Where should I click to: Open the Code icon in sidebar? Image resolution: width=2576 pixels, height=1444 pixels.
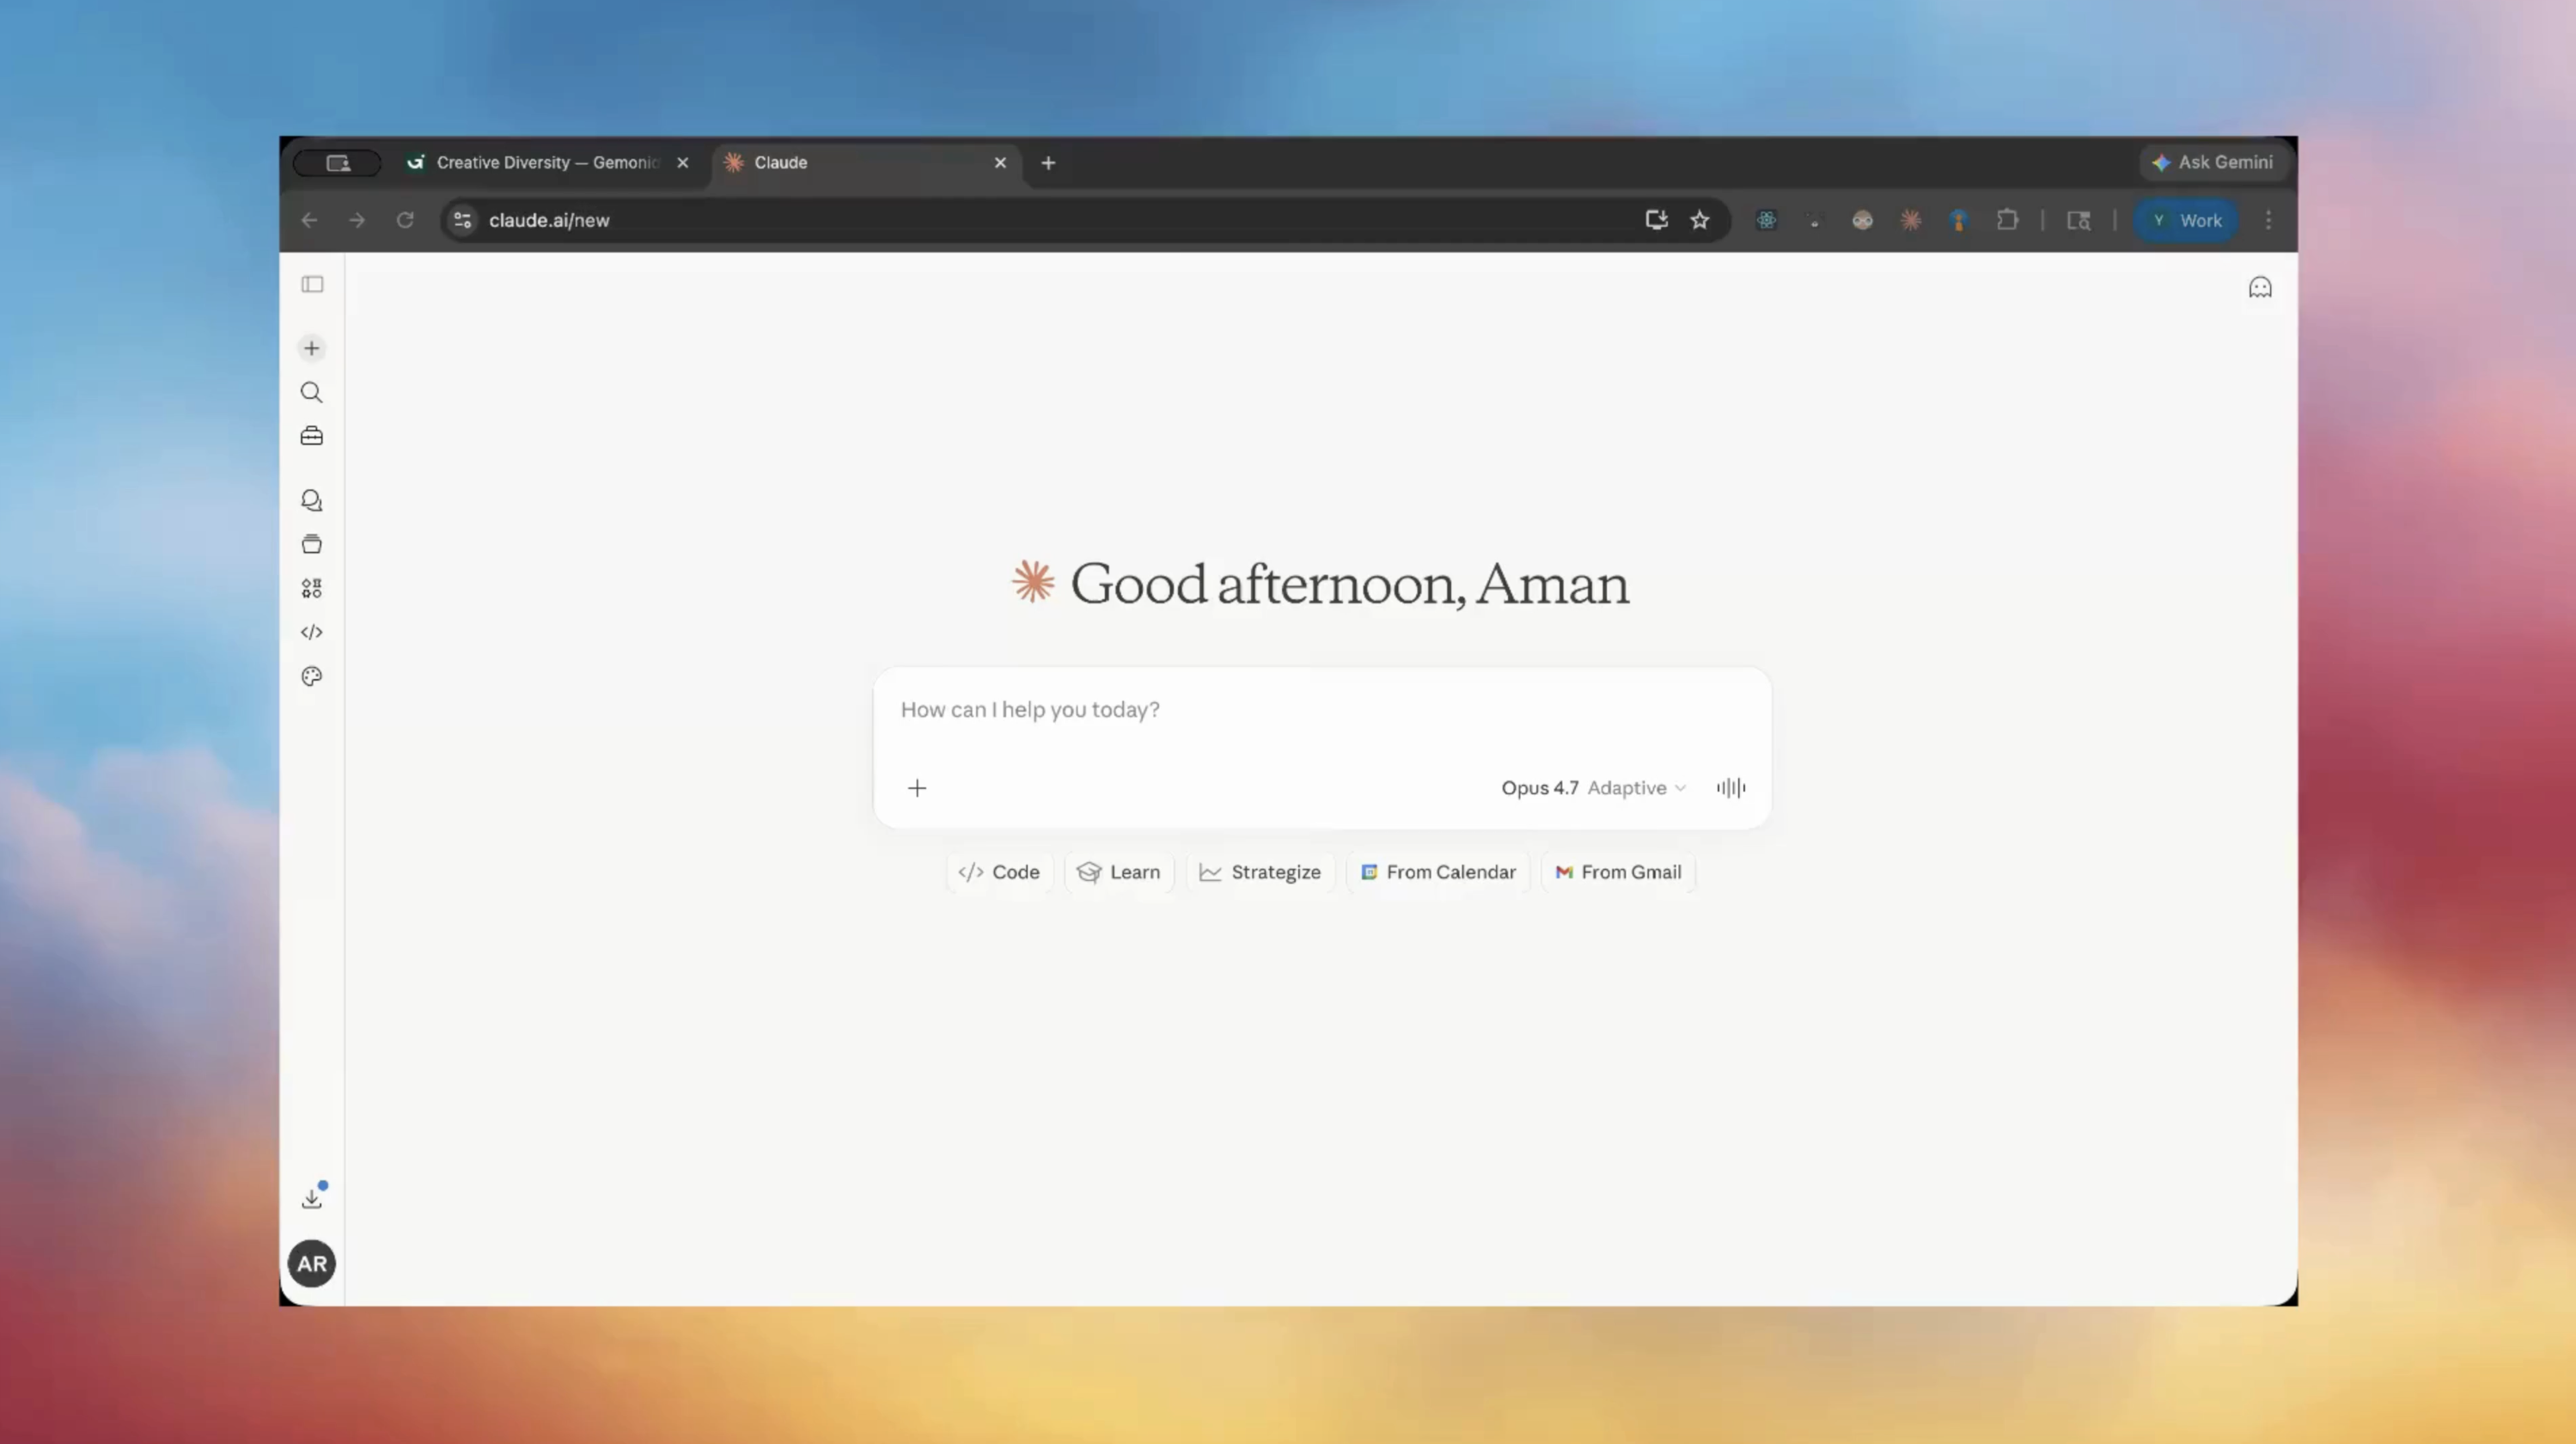tap(312, 632)
